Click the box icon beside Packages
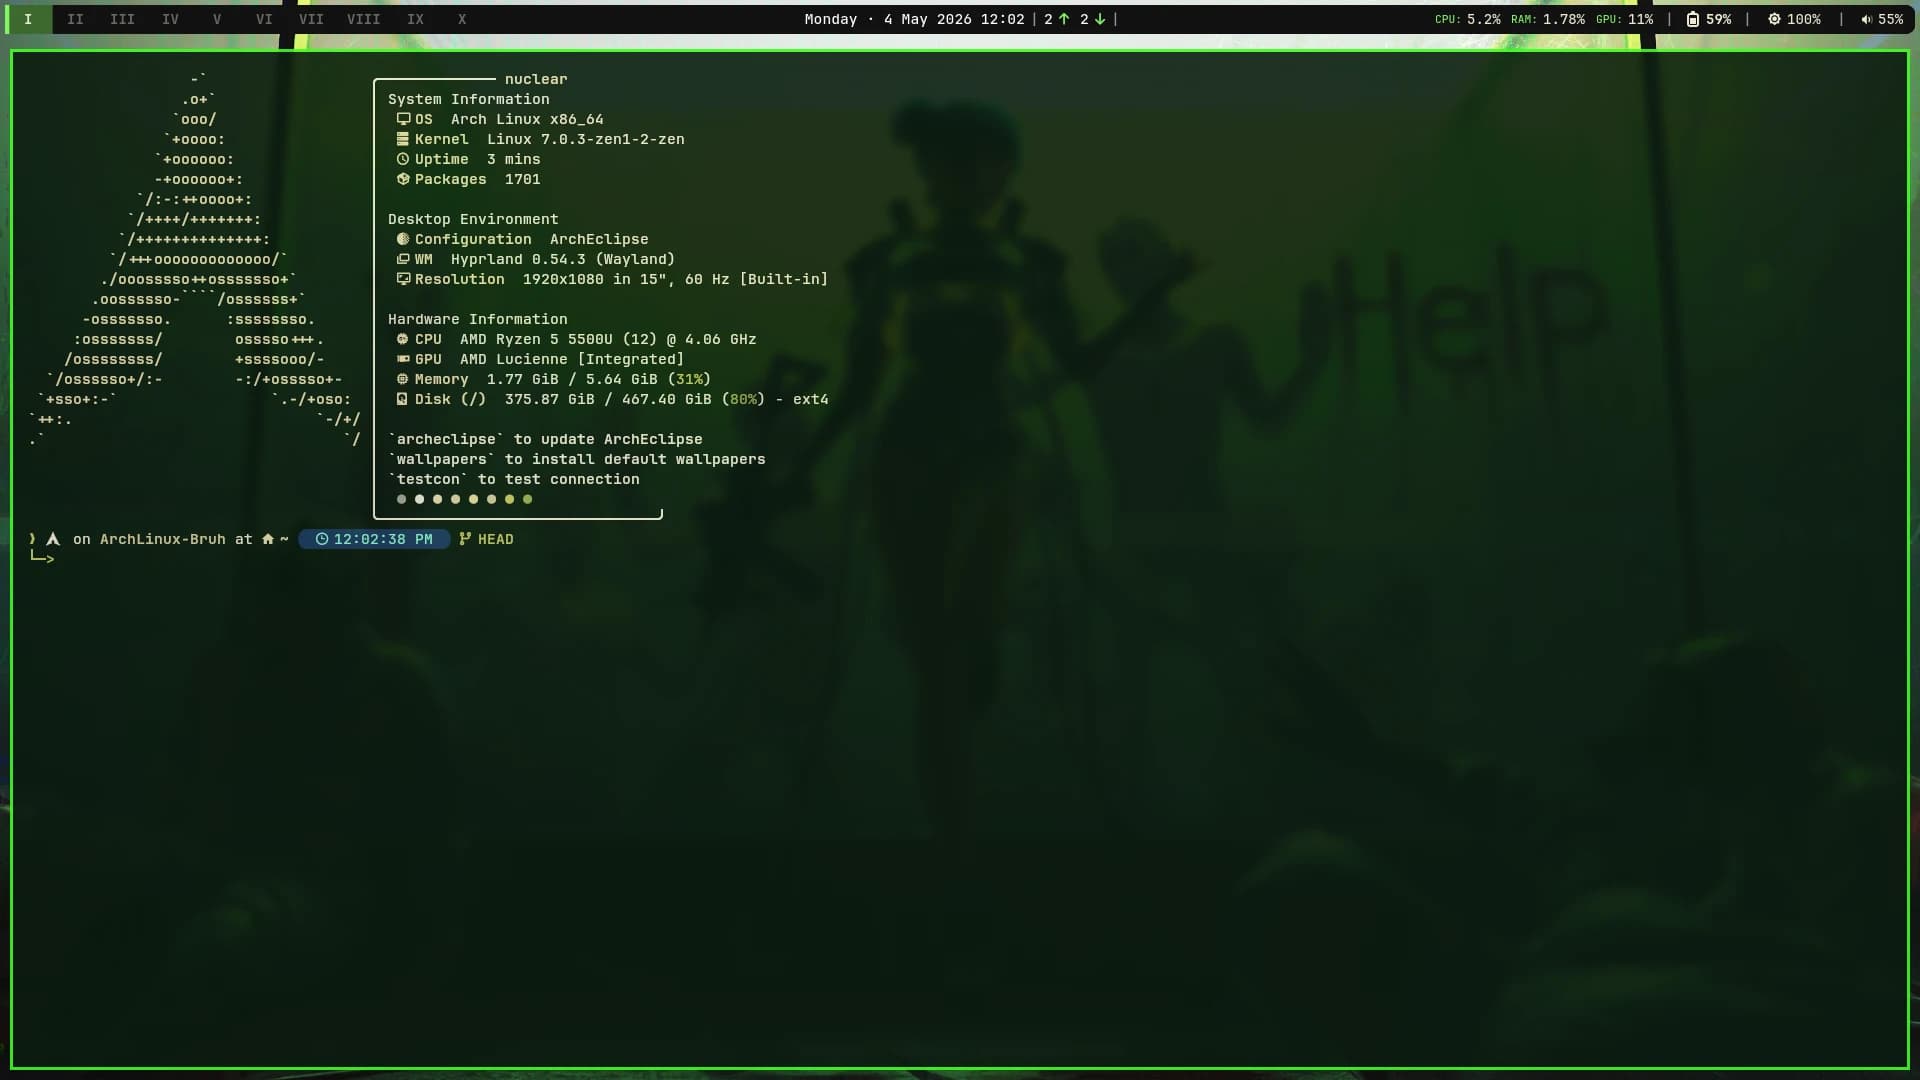Image resolution: width=1920 pixels, height=1080 pixels. click(403, 179)
